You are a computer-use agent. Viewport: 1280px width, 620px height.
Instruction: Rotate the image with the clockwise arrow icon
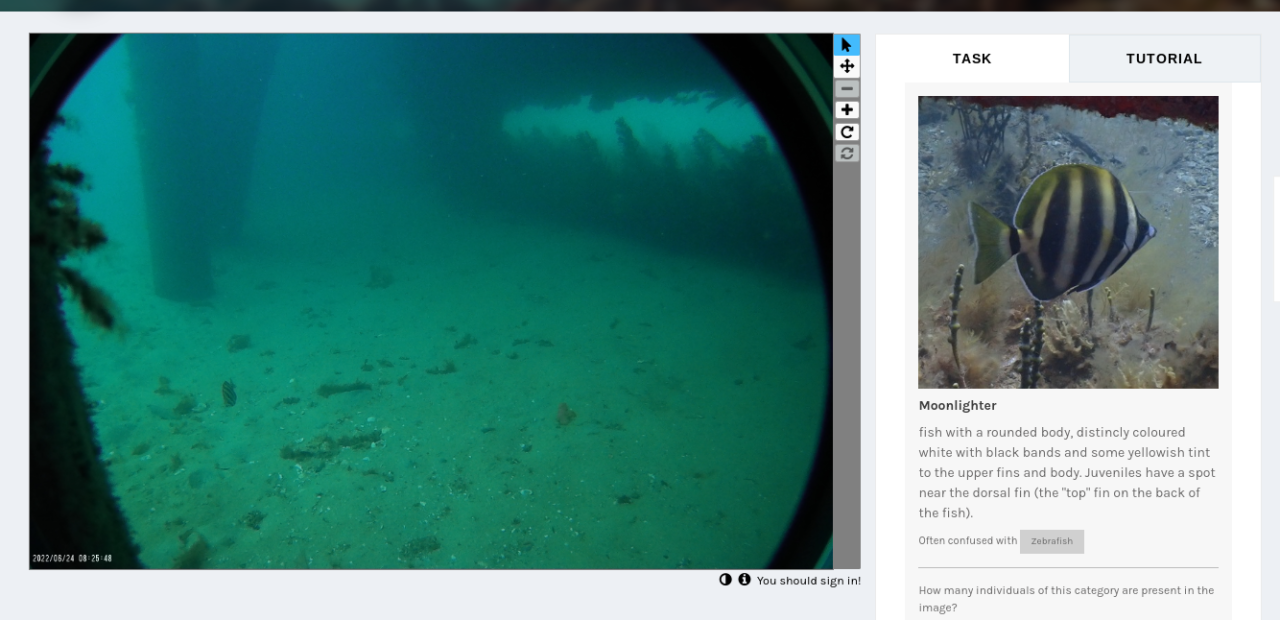[x=847, y=132]
